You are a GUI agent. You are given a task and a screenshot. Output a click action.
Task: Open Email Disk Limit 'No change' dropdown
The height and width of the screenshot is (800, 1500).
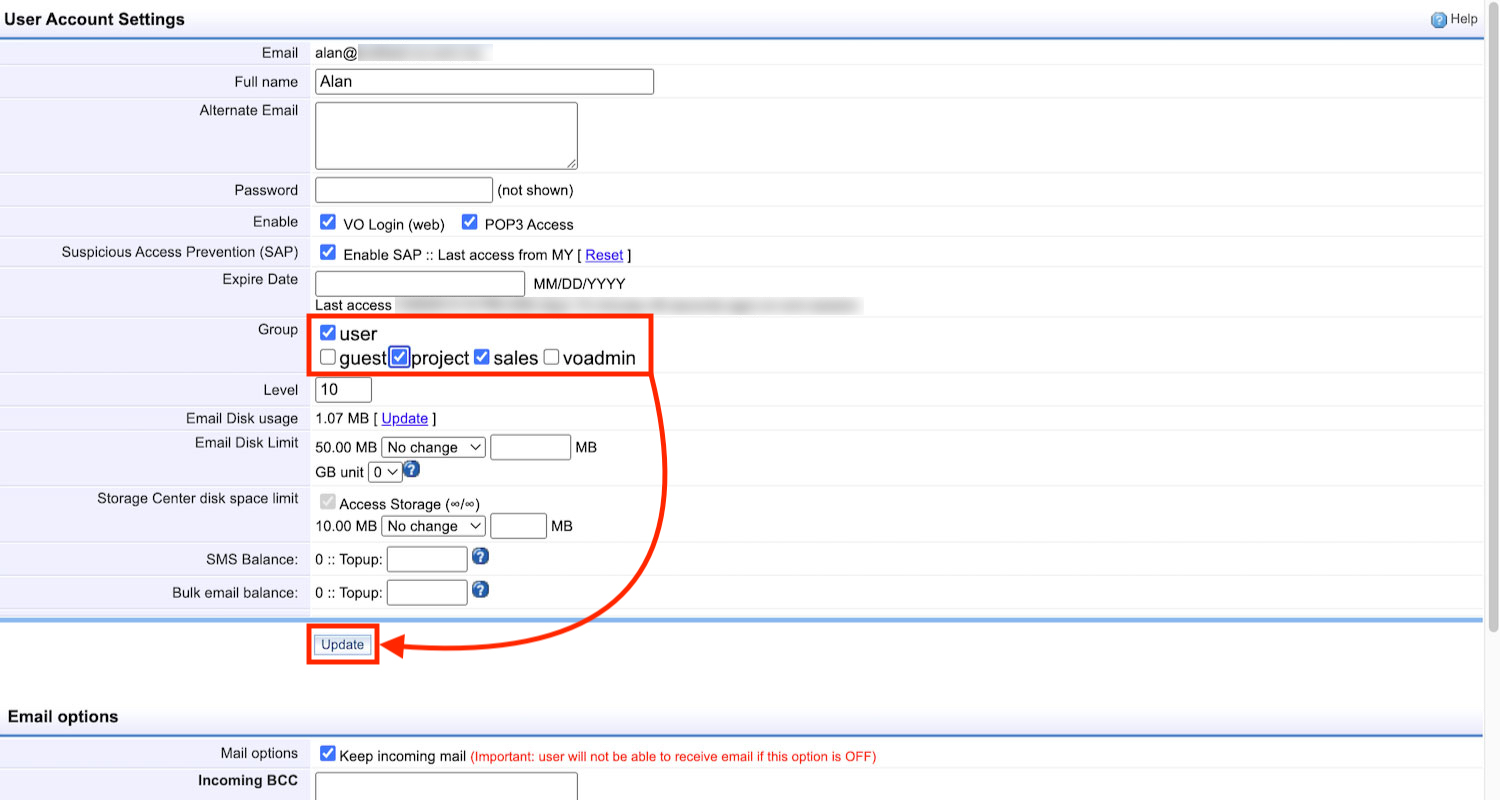pos(433,447)
